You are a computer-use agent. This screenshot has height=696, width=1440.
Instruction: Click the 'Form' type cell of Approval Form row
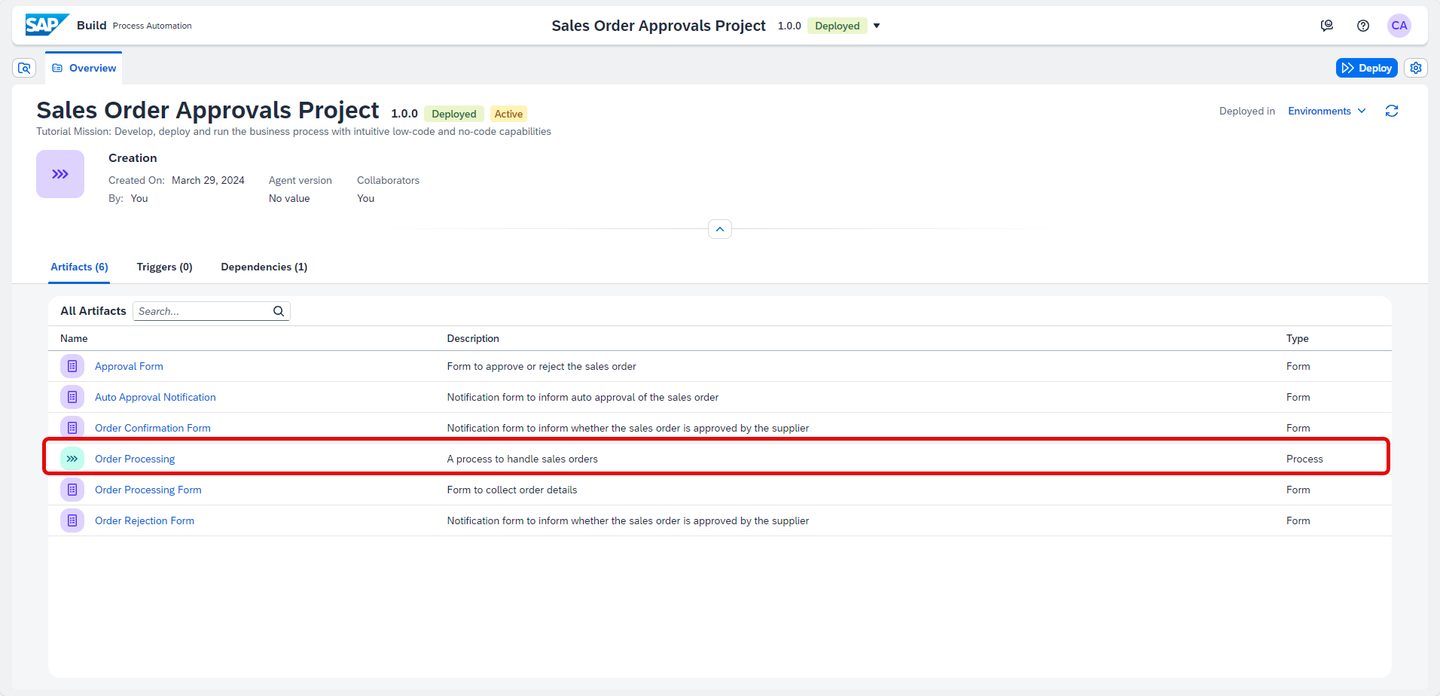tap(1298, 366)
